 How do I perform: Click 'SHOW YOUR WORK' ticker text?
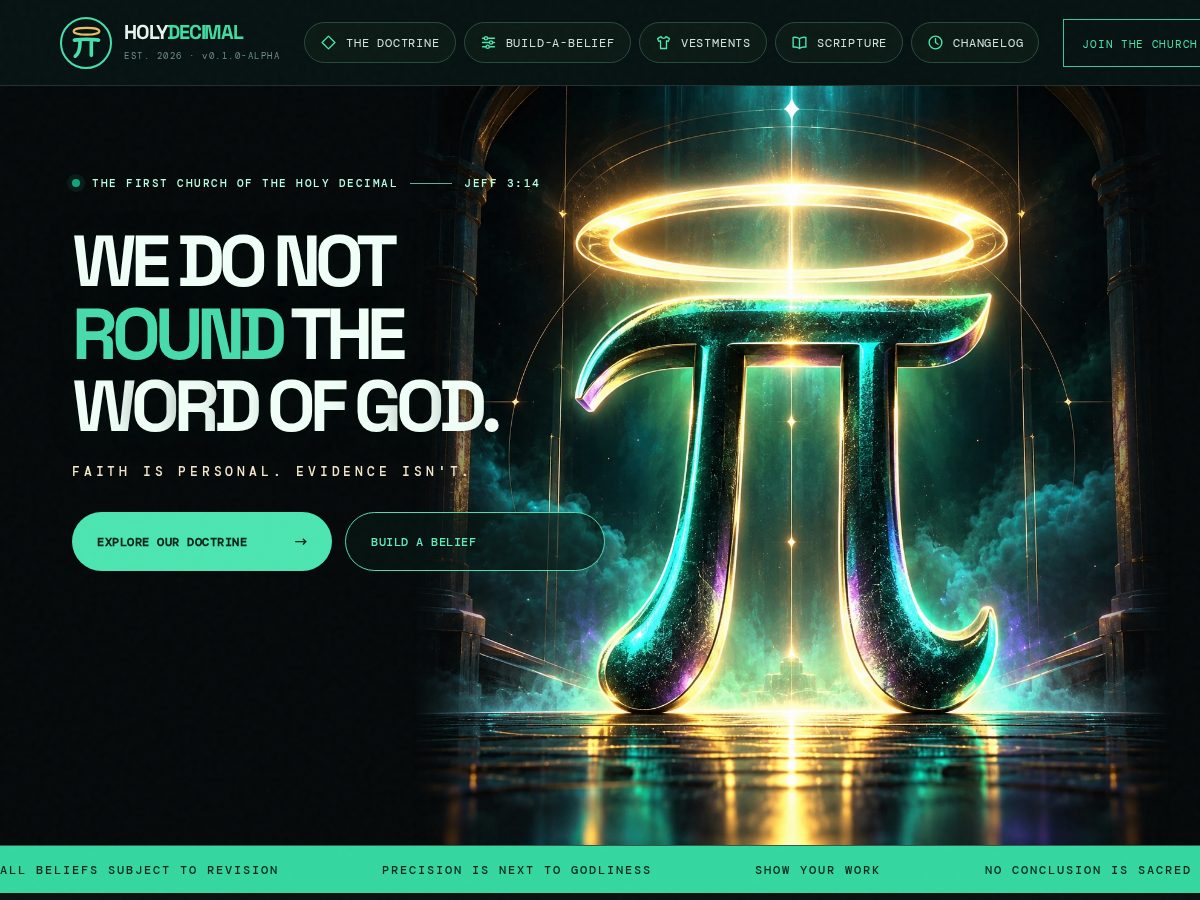click(x=817, y=870)
